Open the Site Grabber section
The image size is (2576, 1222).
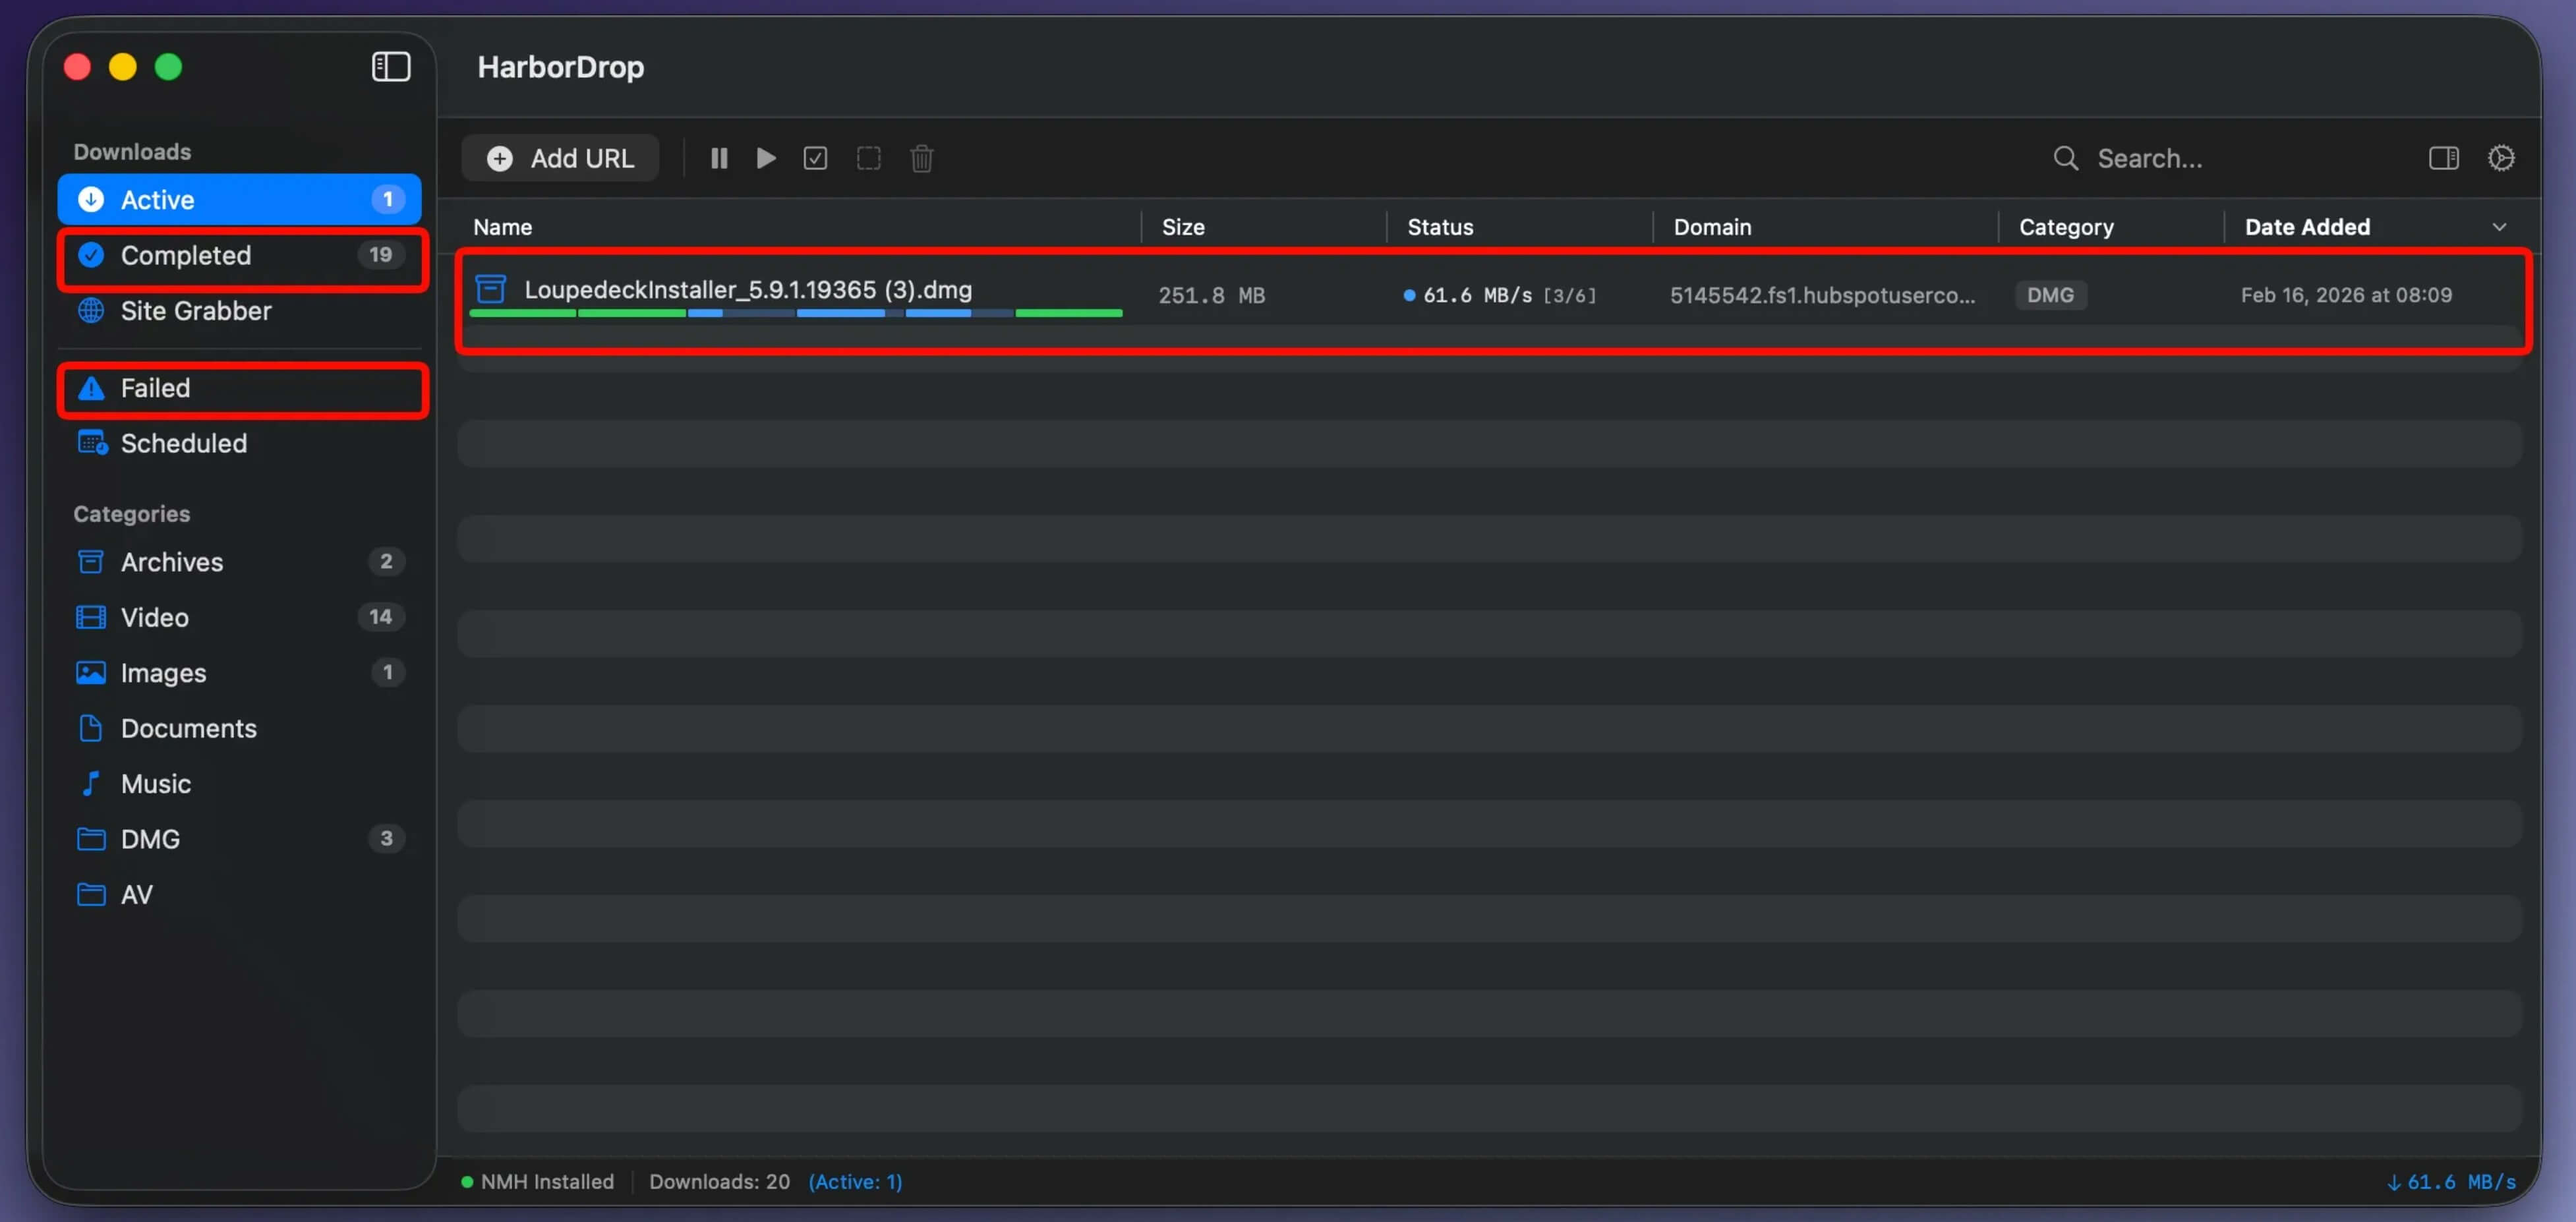(195, 311)
